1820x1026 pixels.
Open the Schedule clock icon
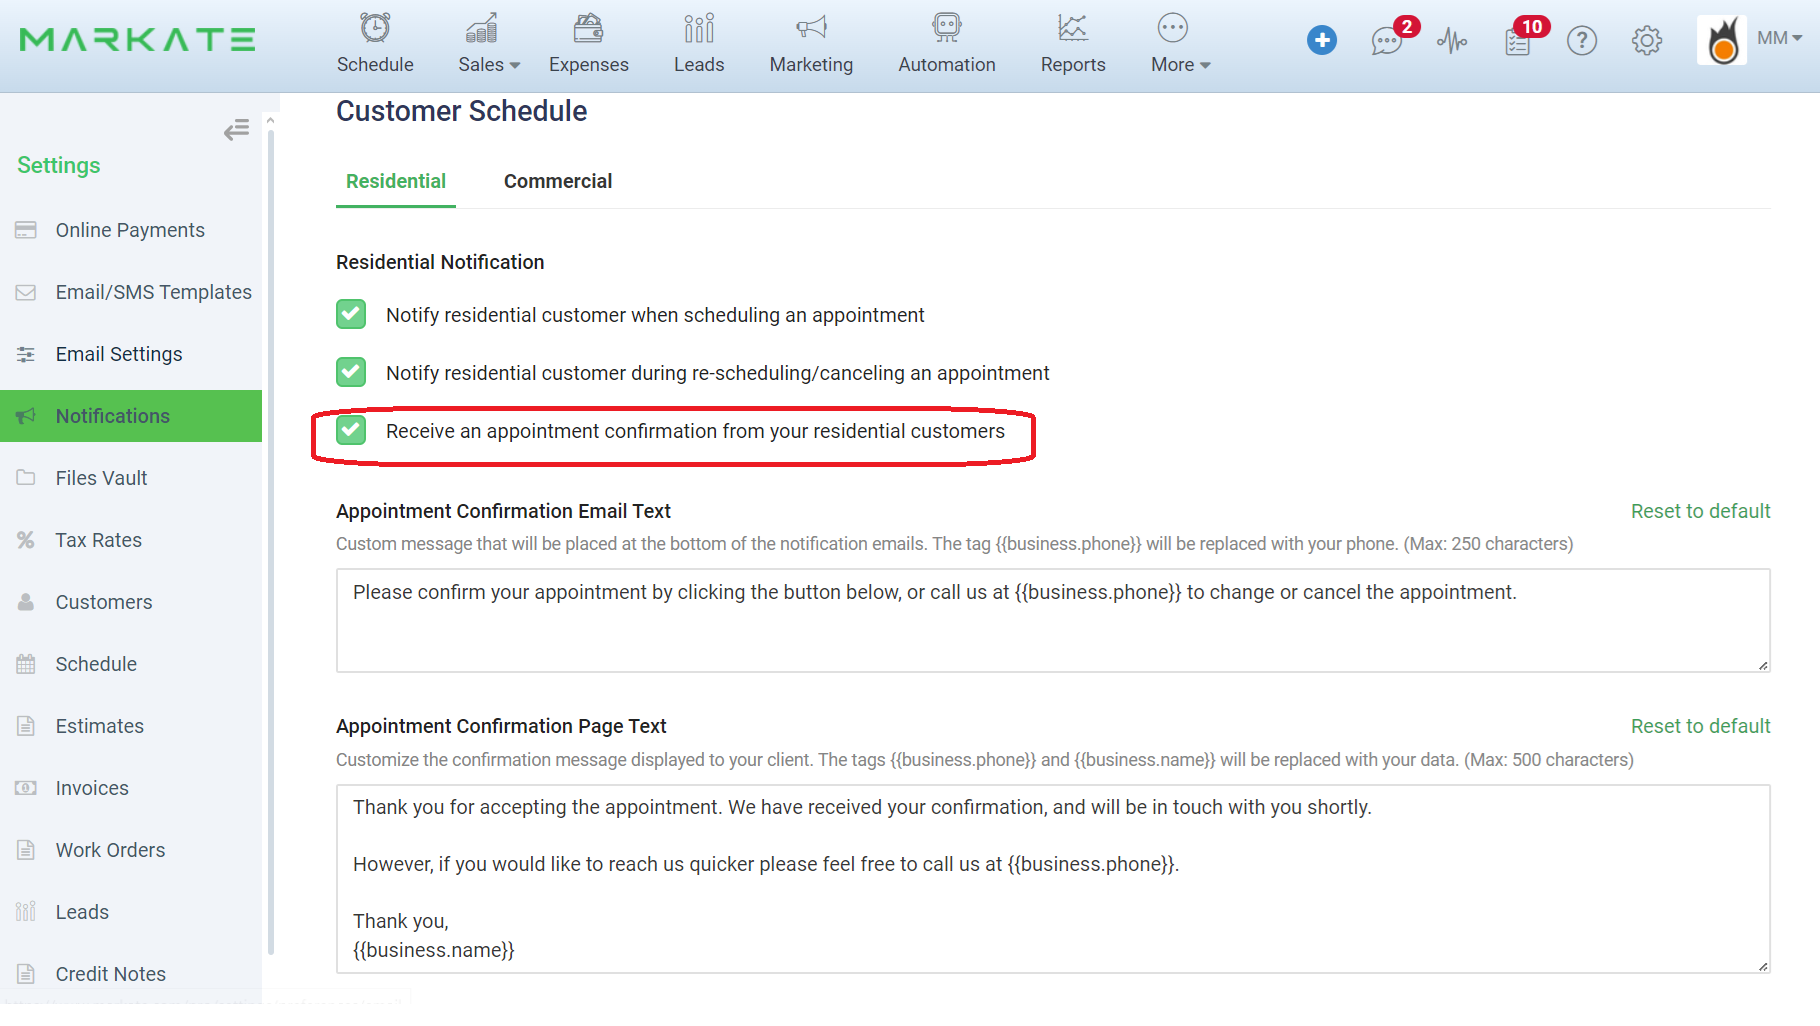pos(375,28)
